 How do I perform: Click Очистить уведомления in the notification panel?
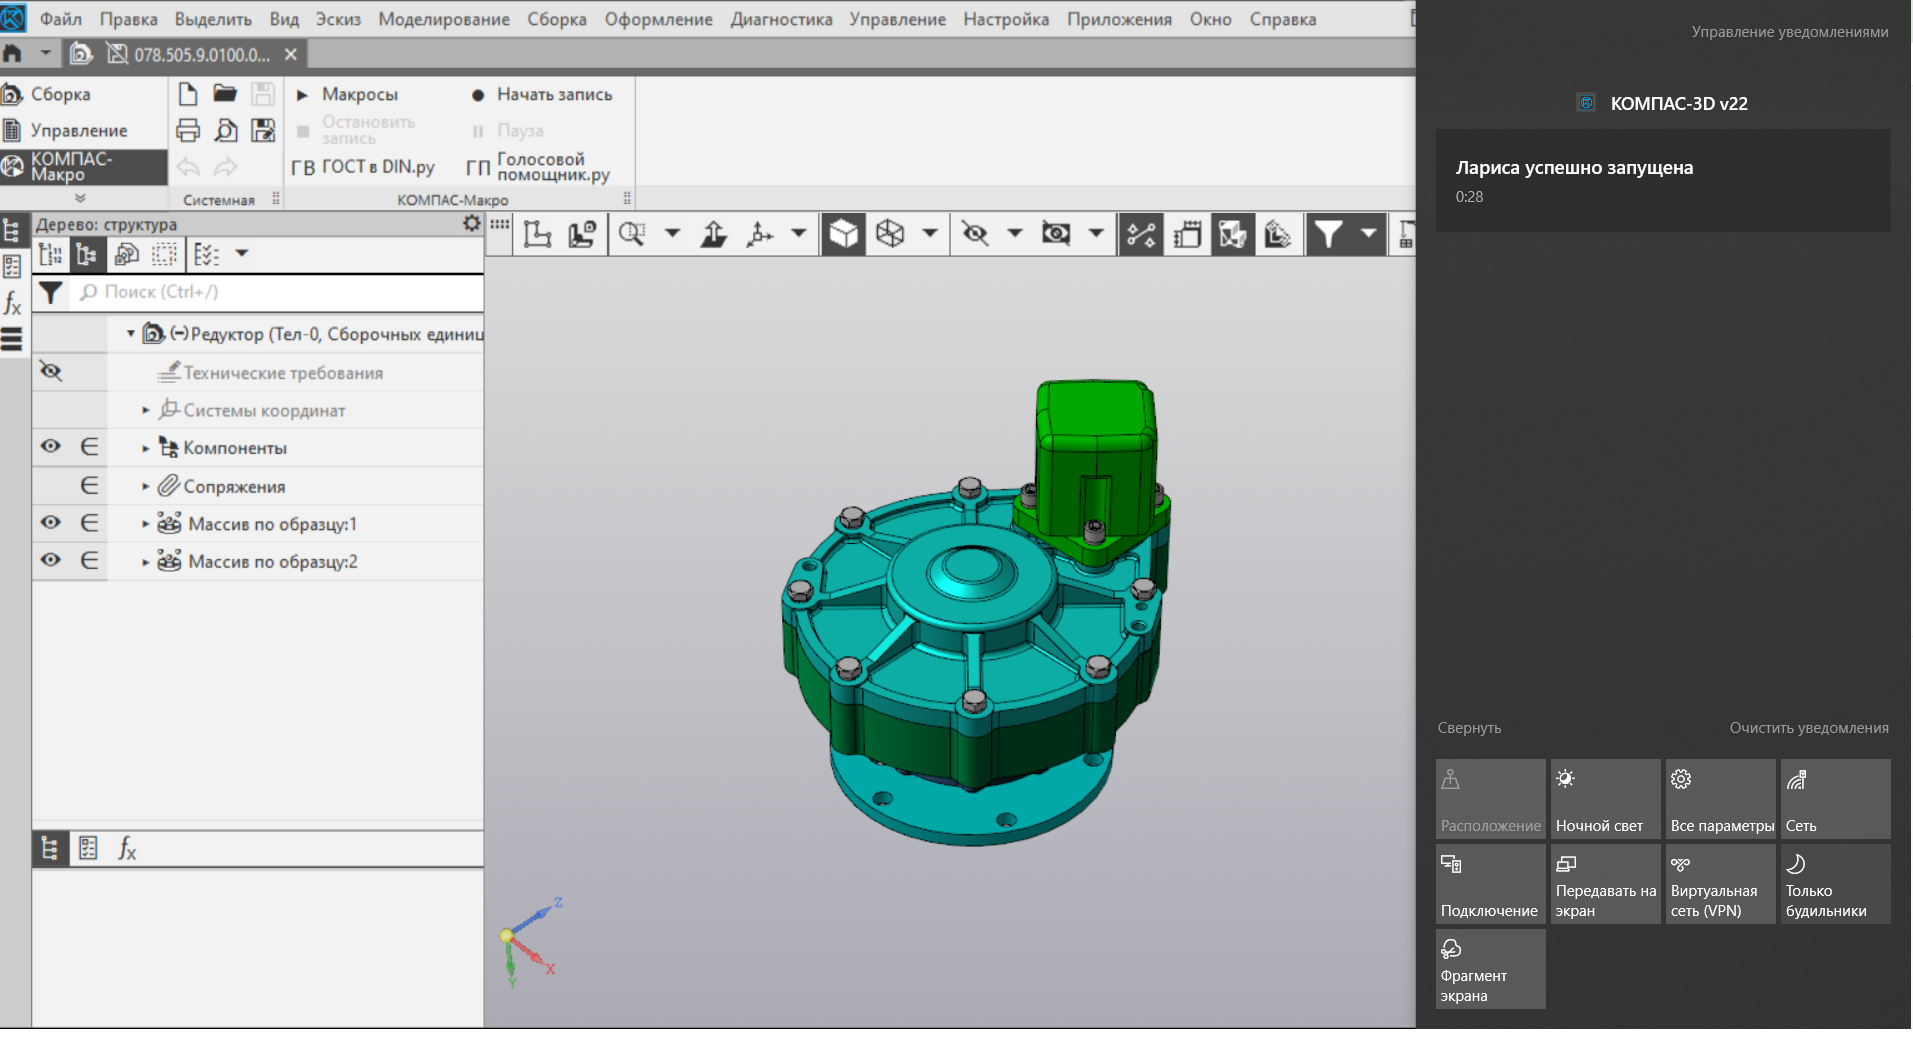[1808, 728]
